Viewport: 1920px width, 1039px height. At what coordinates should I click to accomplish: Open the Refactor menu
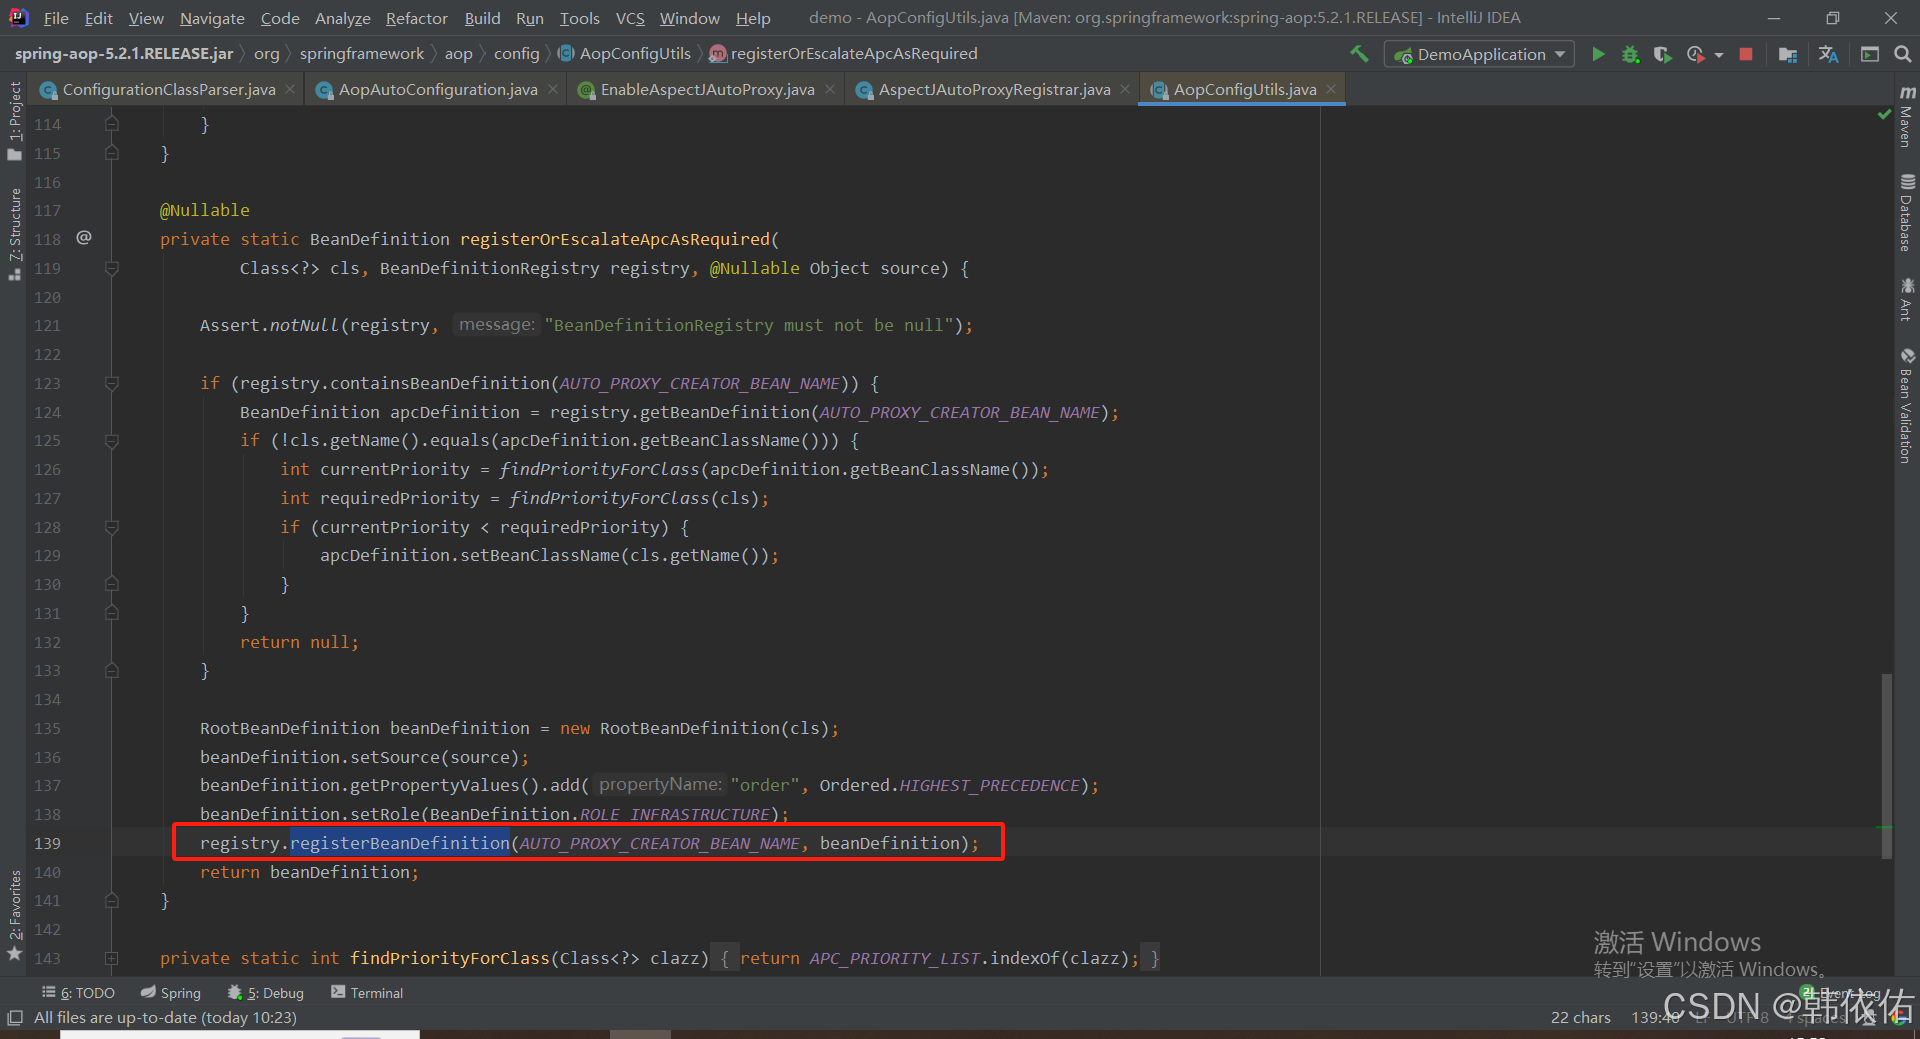[416, 18]
